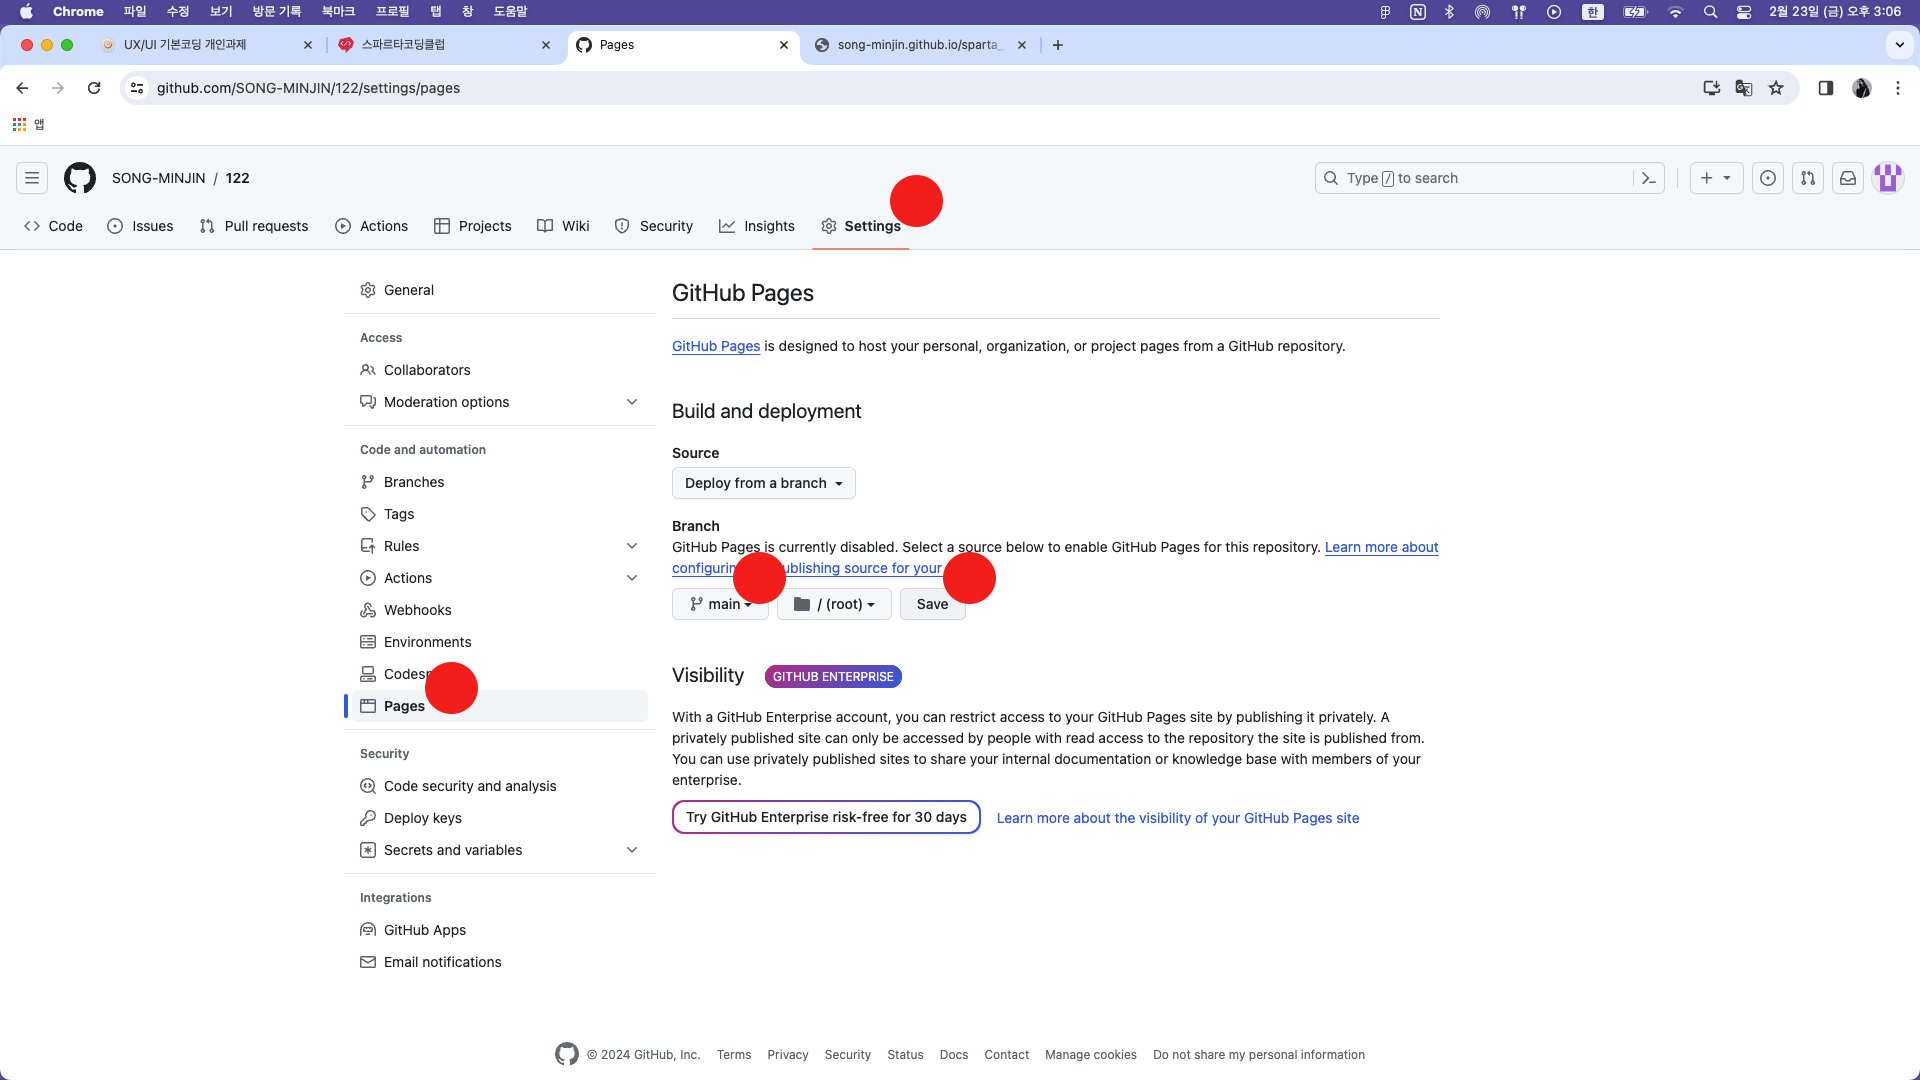This screenshot has height=1080, width=1920.
Task: Open the apps shortcut in bookmarks bar
Action: pos(28,124)
